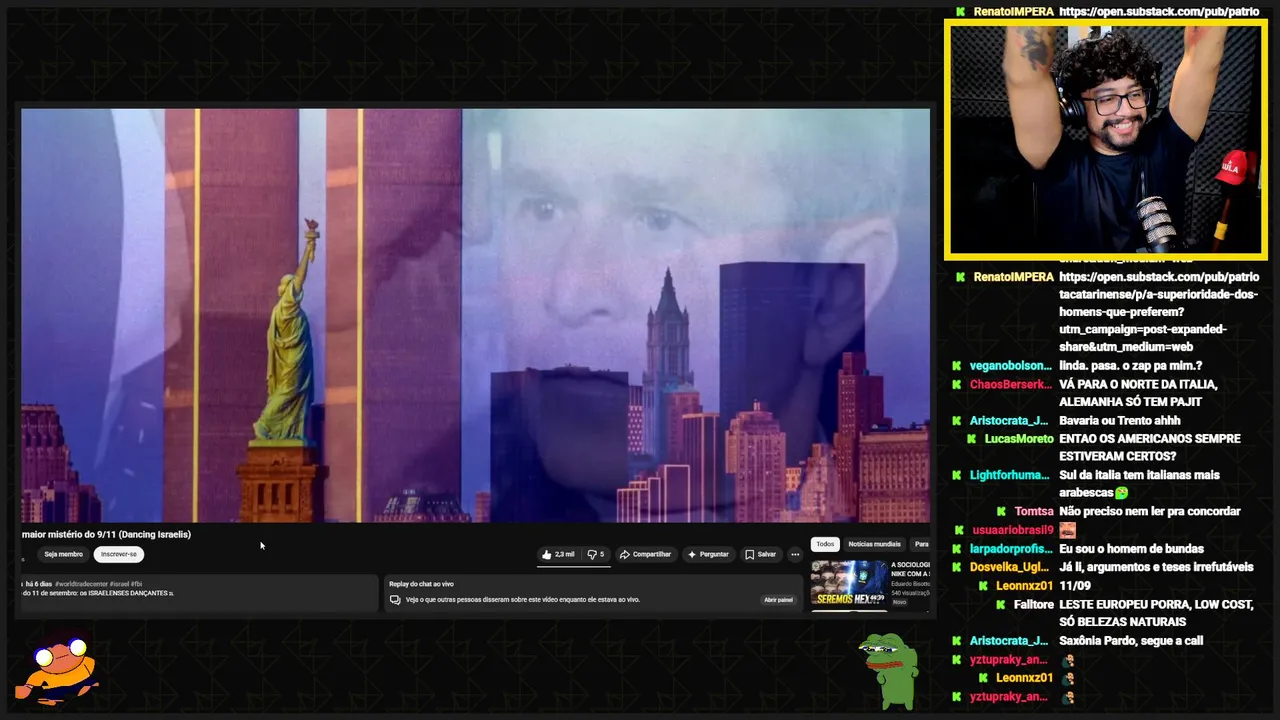The image size is (1280, 720).
Task: Click username Lightforhuma... in chat
Action: click(x=1009, y=475)
